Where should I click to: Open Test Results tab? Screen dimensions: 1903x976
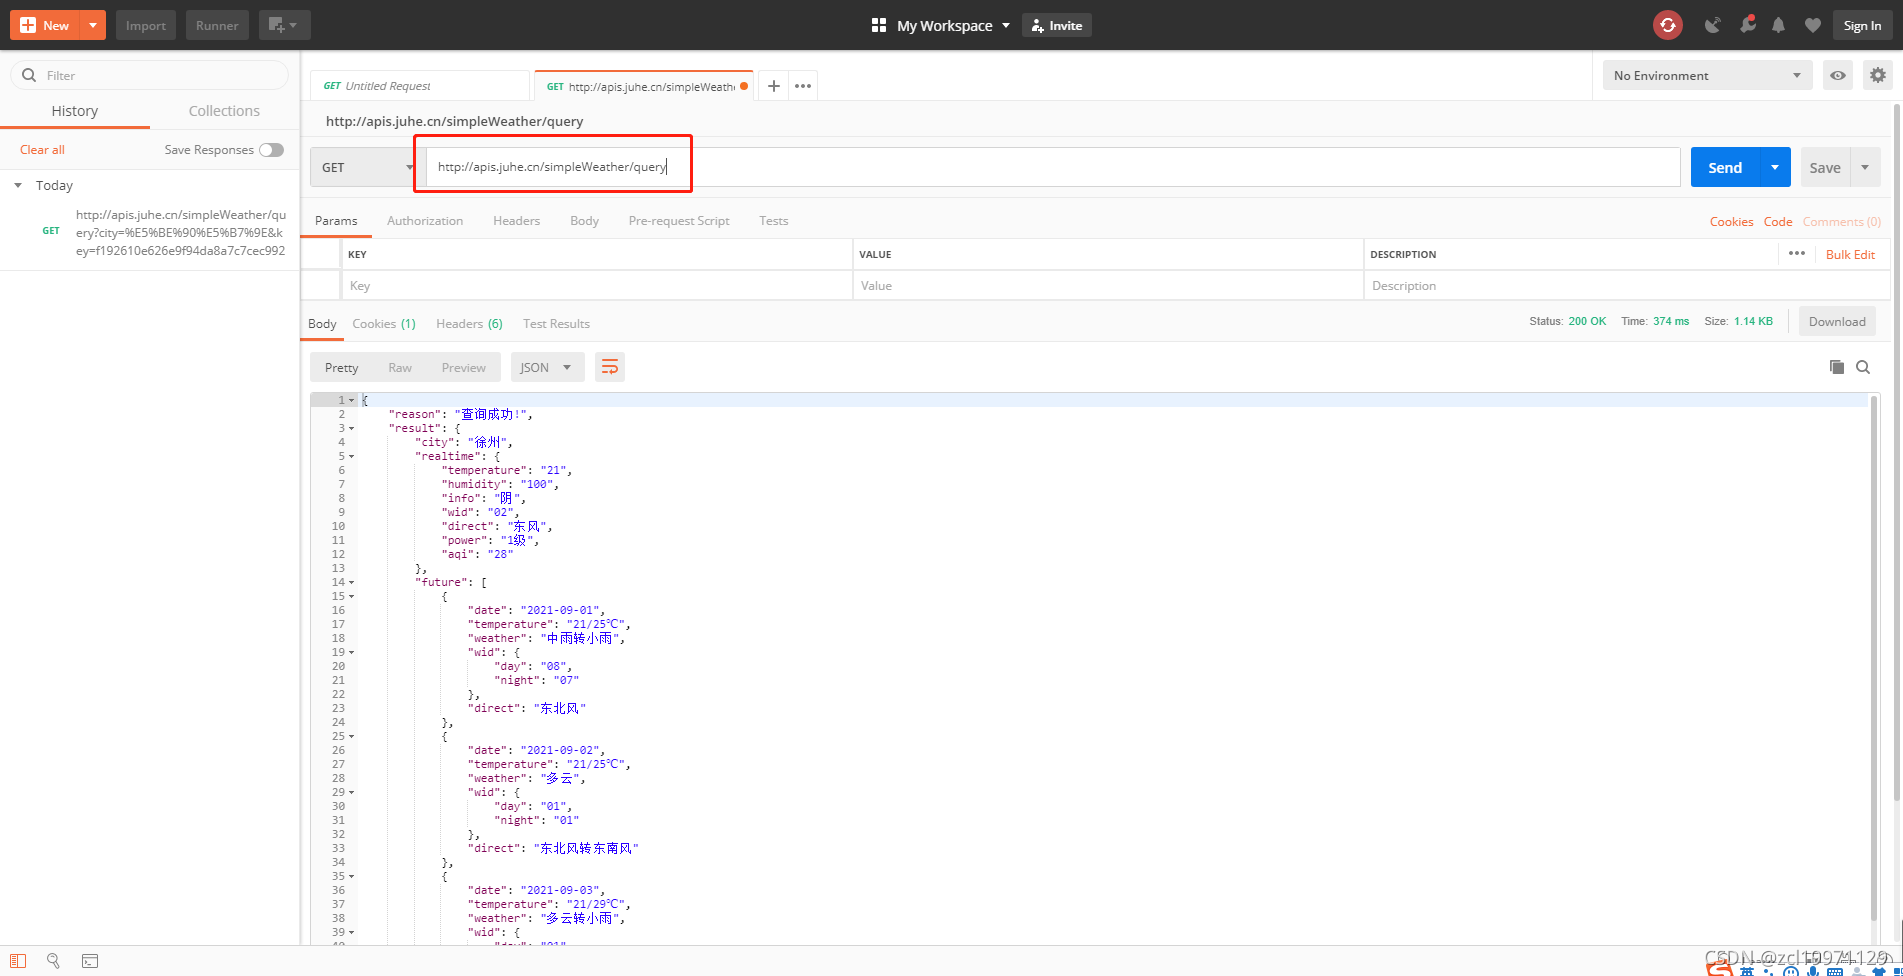click(x=556, y=323)
